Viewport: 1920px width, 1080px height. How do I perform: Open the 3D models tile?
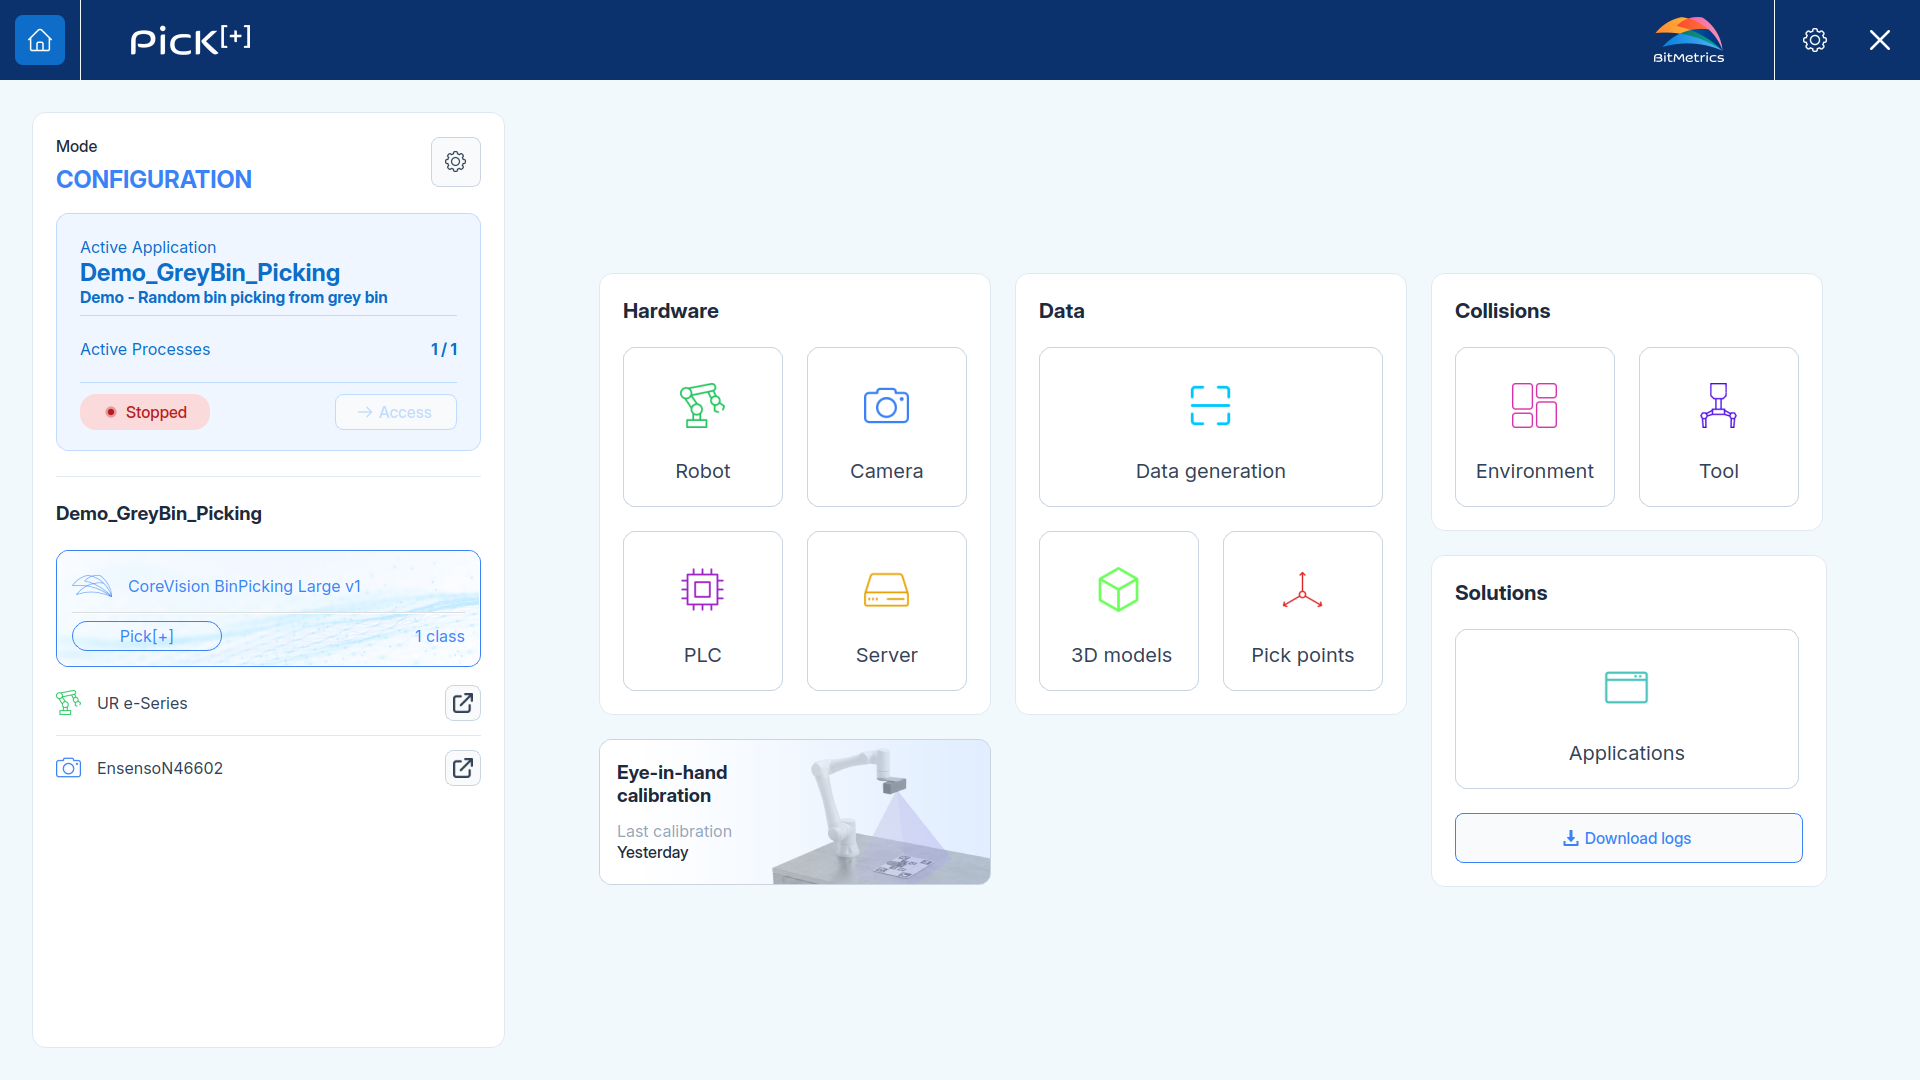[x=1118, y=611]
